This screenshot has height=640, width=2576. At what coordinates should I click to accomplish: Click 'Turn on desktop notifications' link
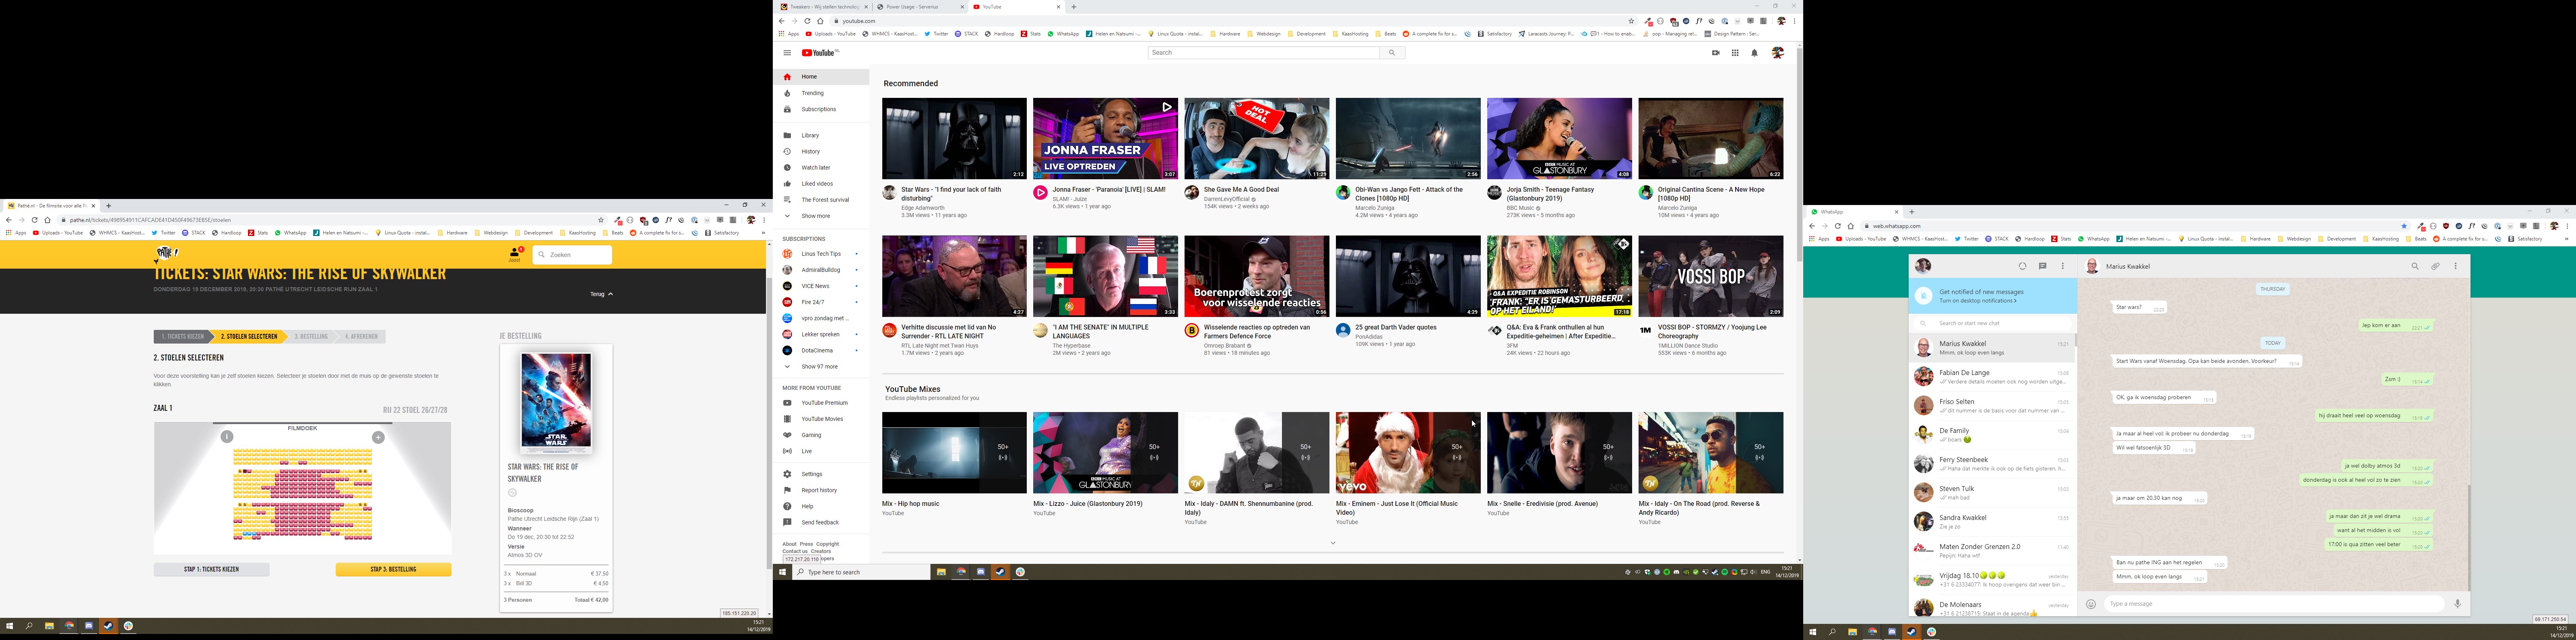click(1978, 301)
